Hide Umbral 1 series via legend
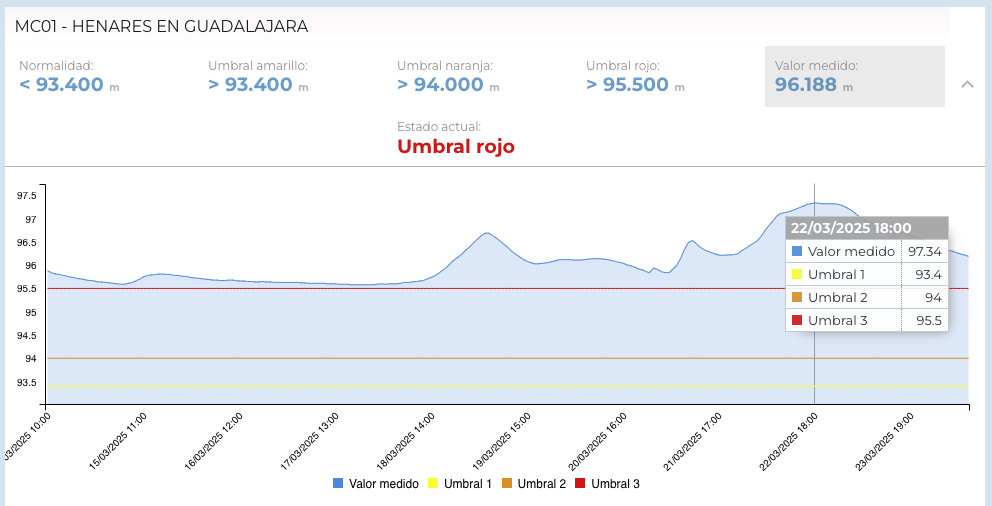Image resolution: width=992 pixels, height=506 pixels. coord(459,484)
